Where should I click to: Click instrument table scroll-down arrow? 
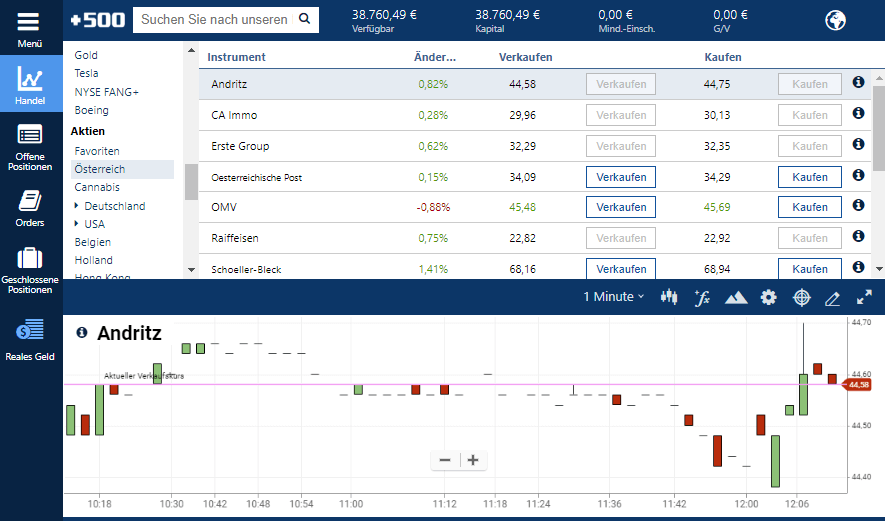click(879, 269)
